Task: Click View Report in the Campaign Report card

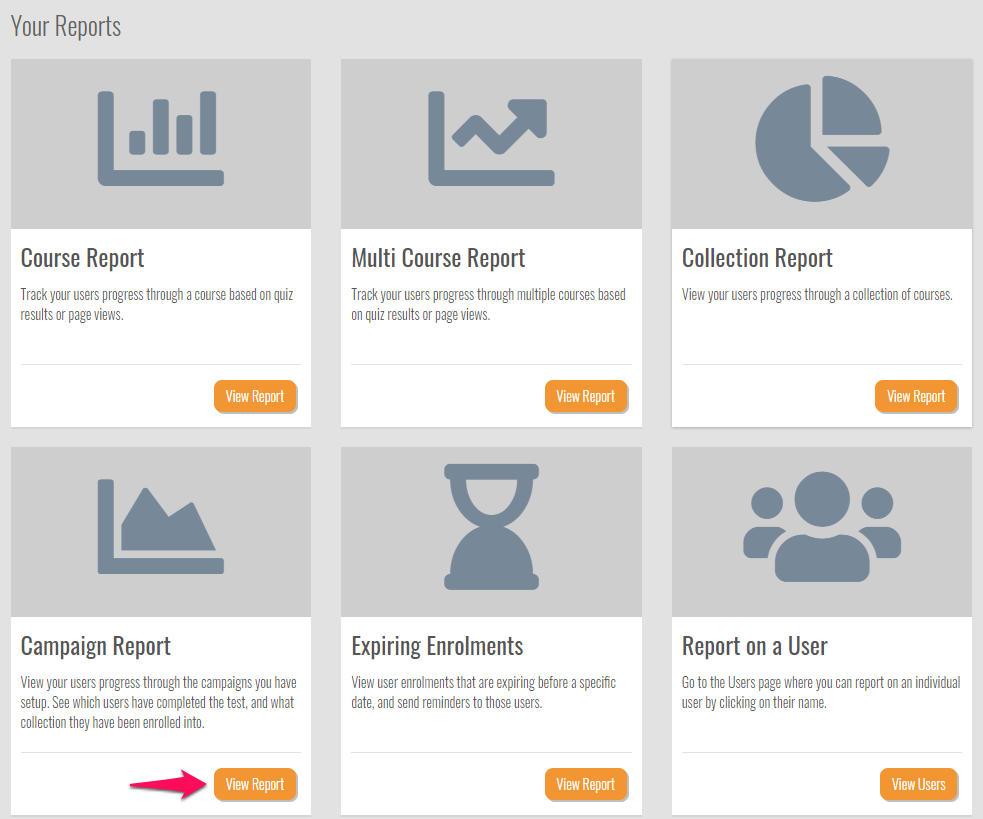Action: (x=255, y=784)
